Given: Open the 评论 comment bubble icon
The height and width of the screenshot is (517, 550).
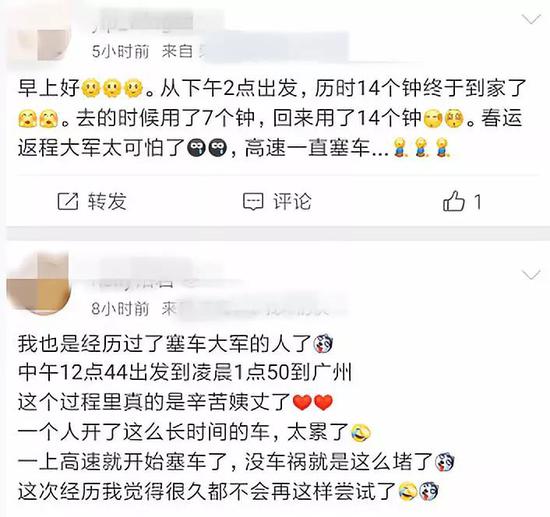Looking at the screenshot, I should pyautogui.click(x=253, y=202).
